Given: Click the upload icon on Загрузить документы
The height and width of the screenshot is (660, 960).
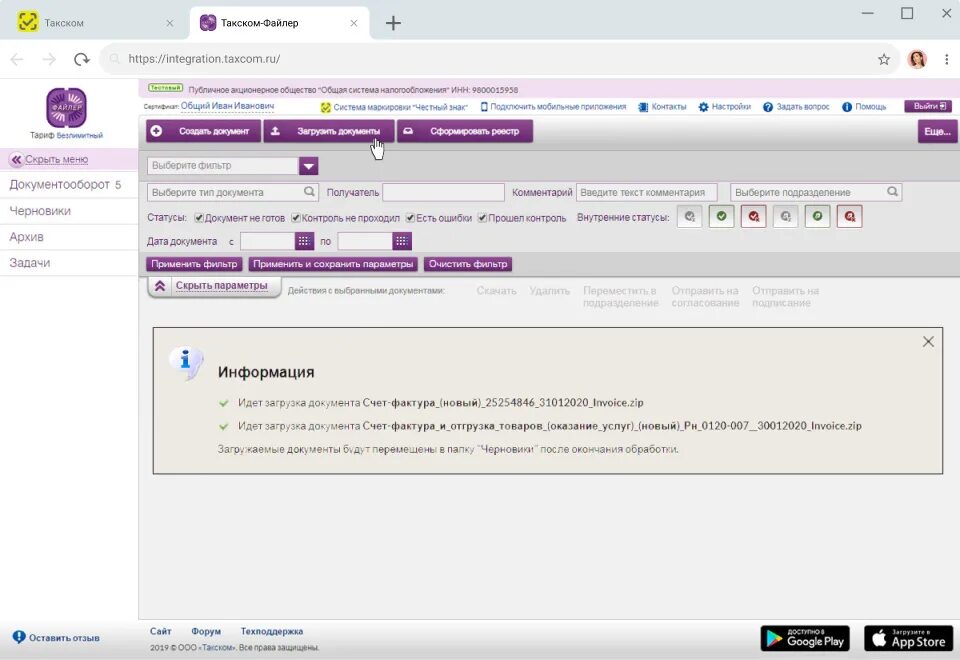Looking at the screenshot, I should [x=276, y=131].
